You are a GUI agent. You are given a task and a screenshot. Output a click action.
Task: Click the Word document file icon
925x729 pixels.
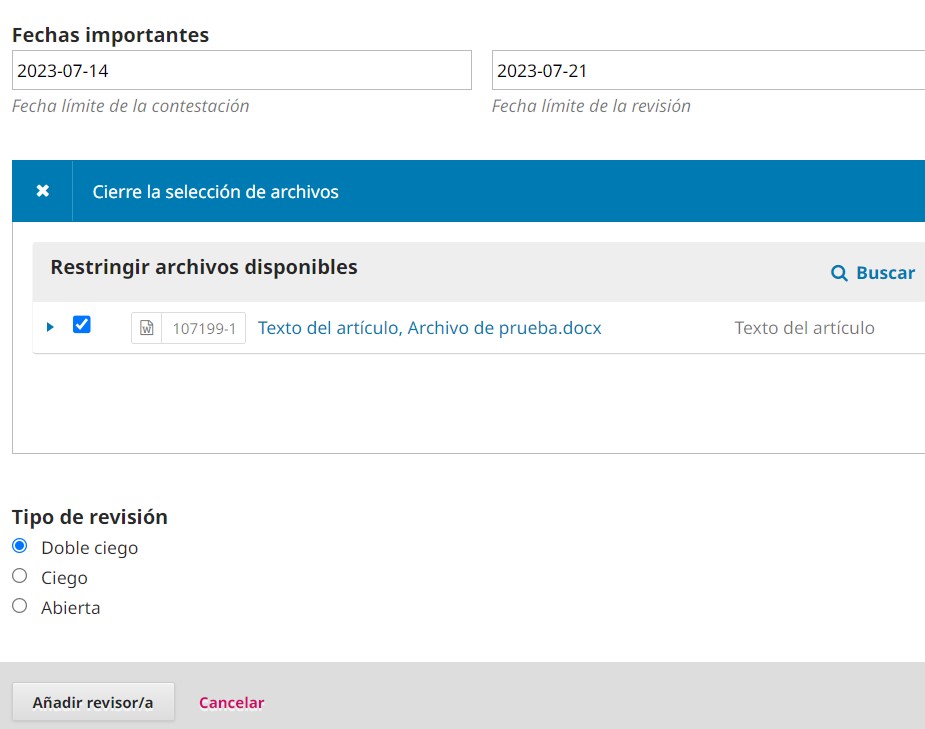pyautogui.click(x=146, y=328)
